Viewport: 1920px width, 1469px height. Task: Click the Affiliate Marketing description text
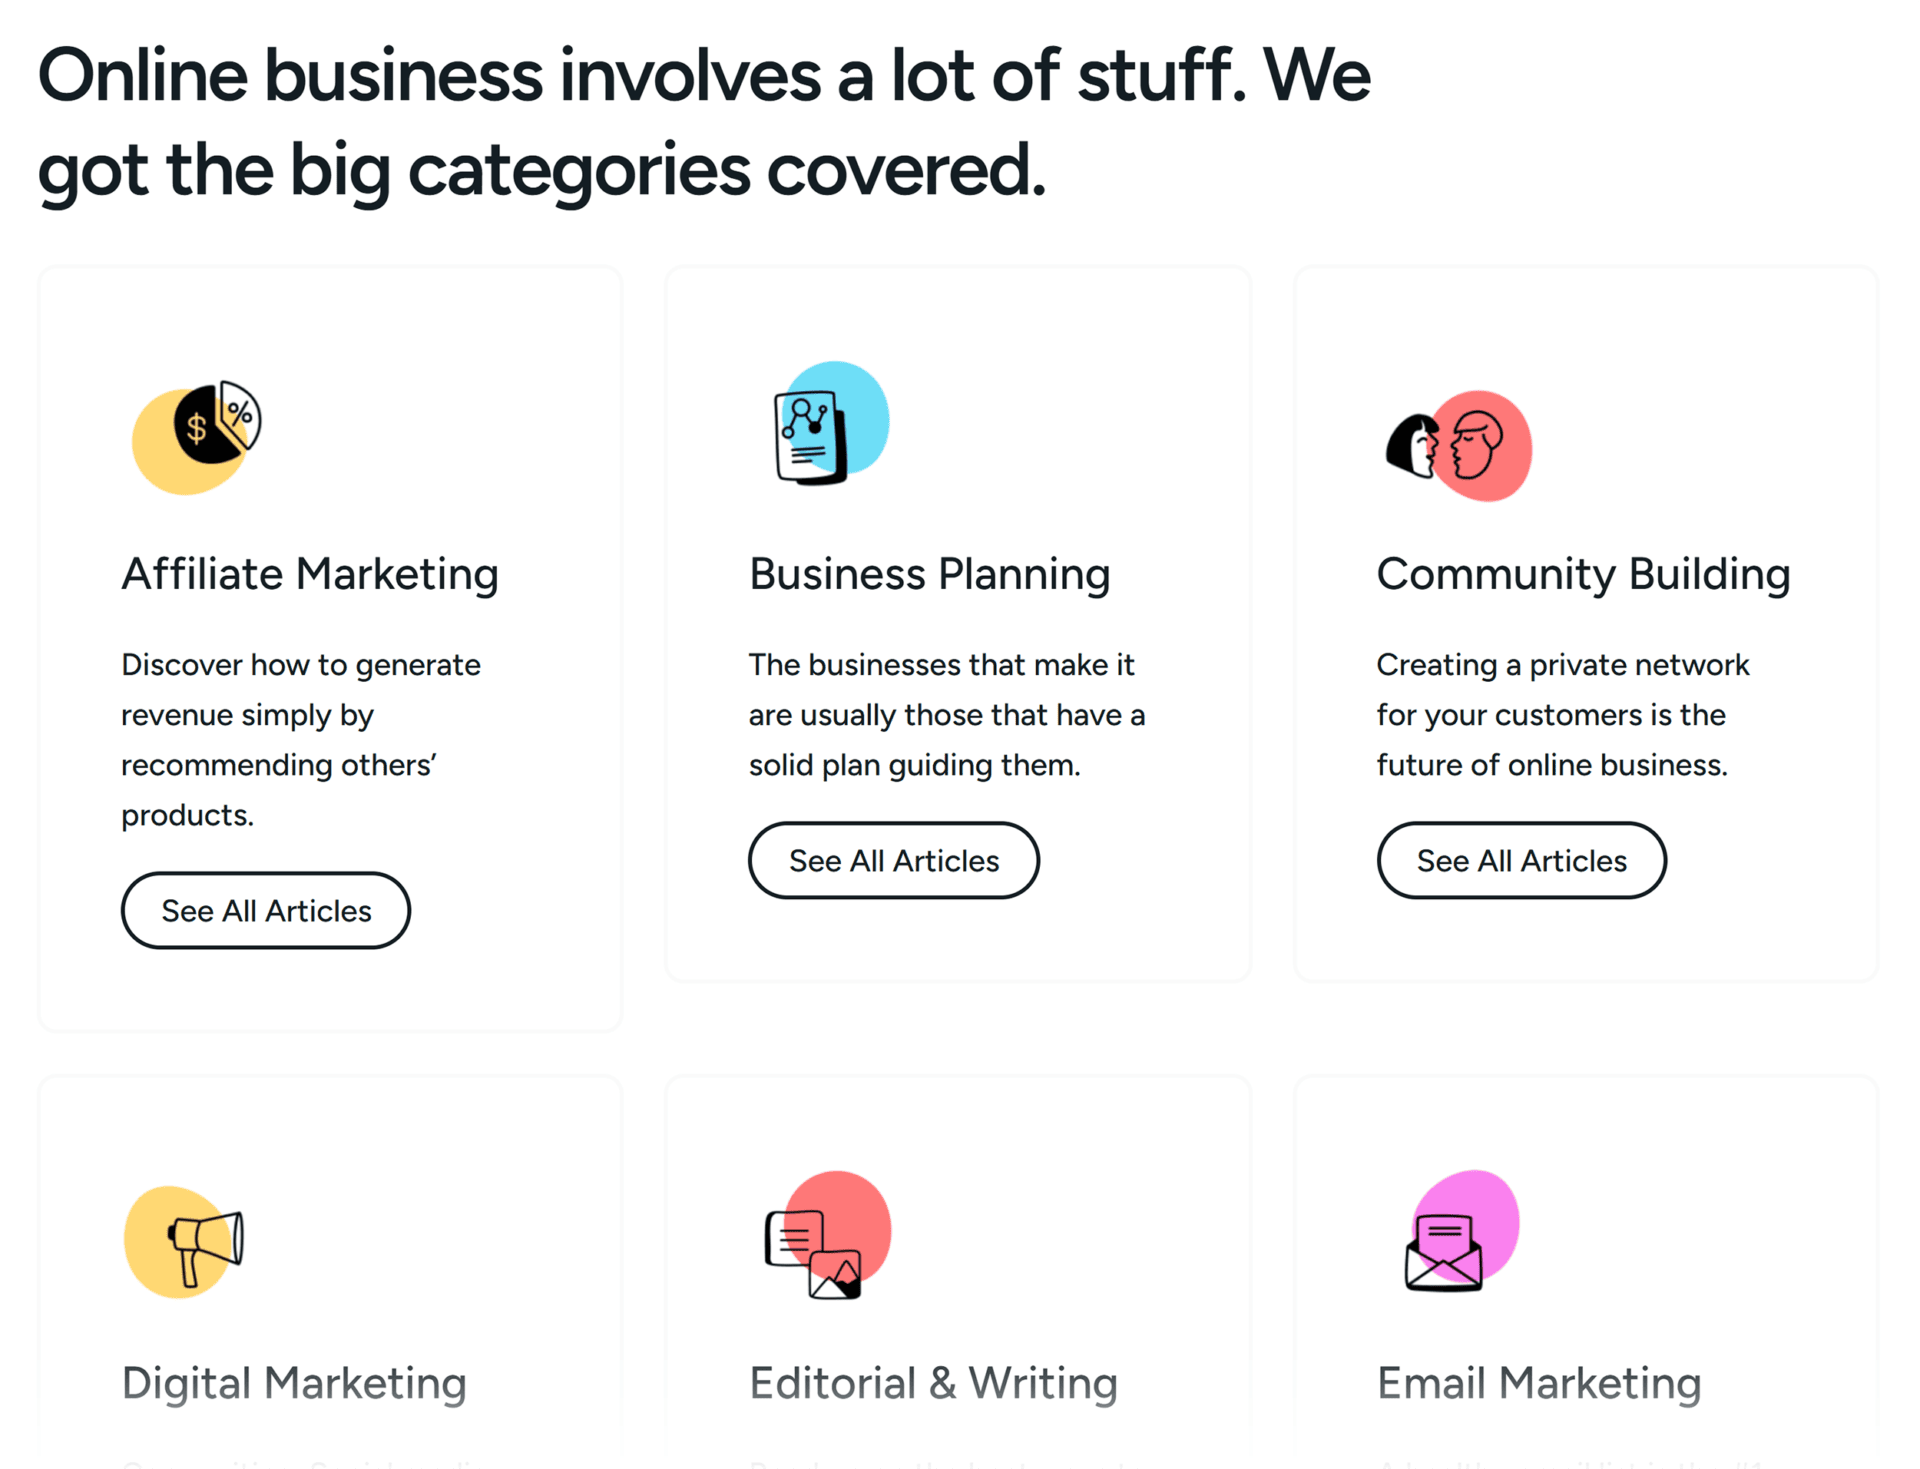tap(300, 739)
